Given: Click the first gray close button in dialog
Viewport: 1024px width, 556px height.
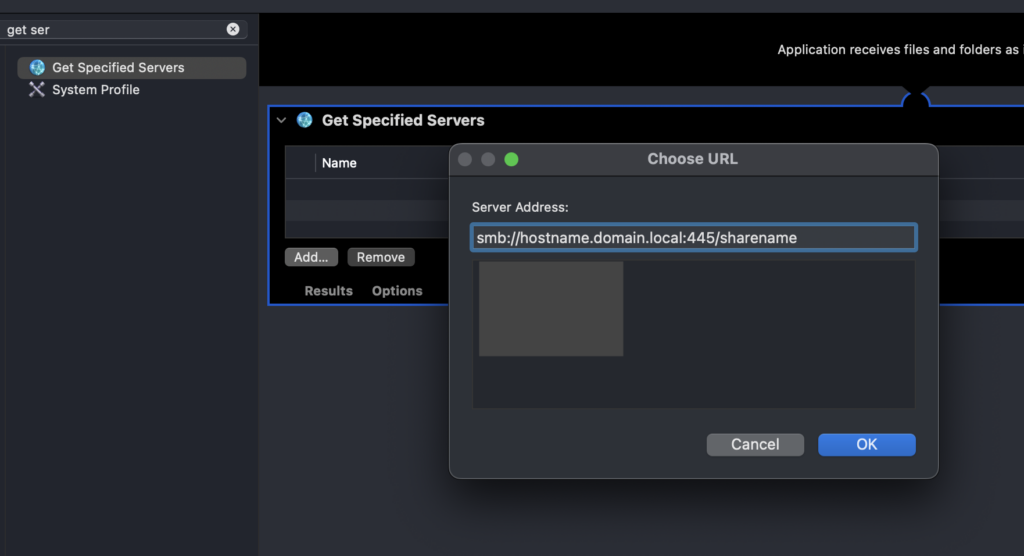Looking at the screenshot, I should [465, 159].
